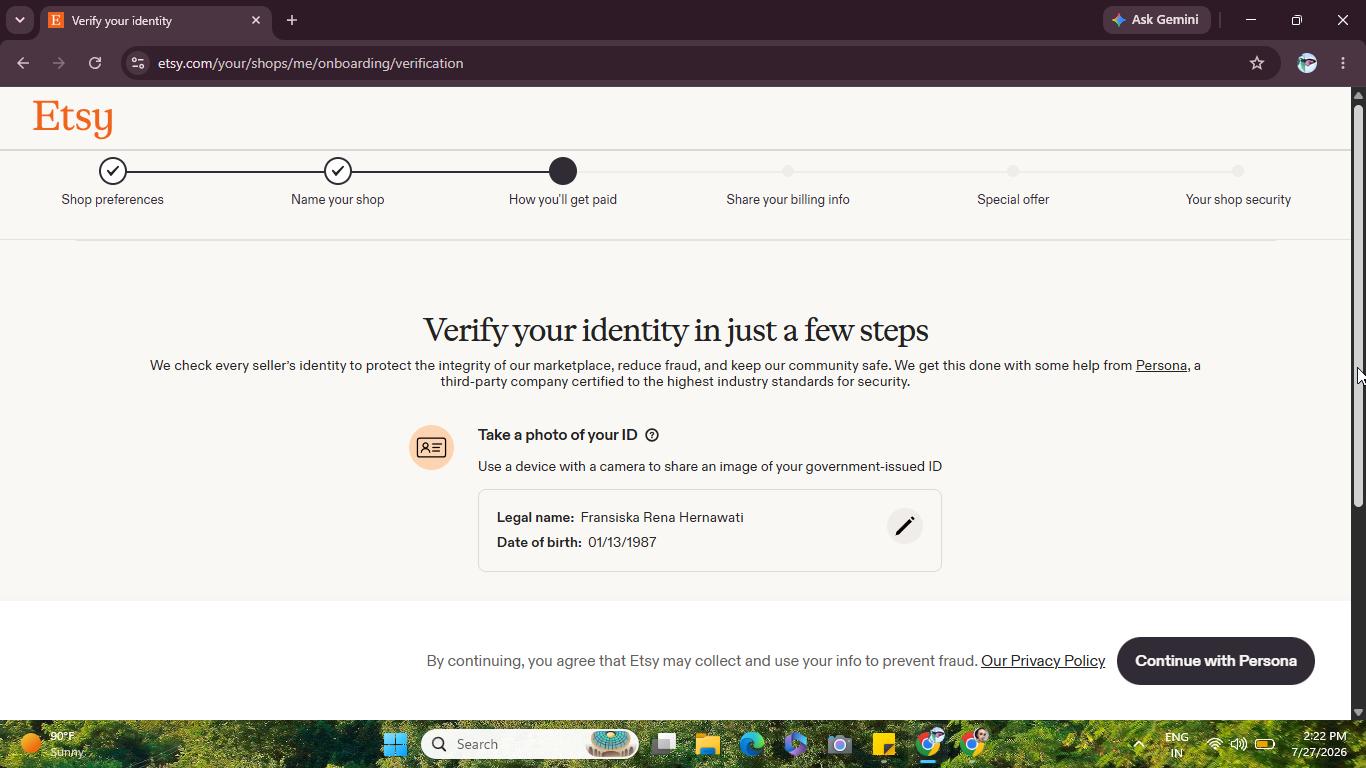Open Microsoft Edge from the taskbar
This screenshot has width=1366, height=768.
point(752,744)
